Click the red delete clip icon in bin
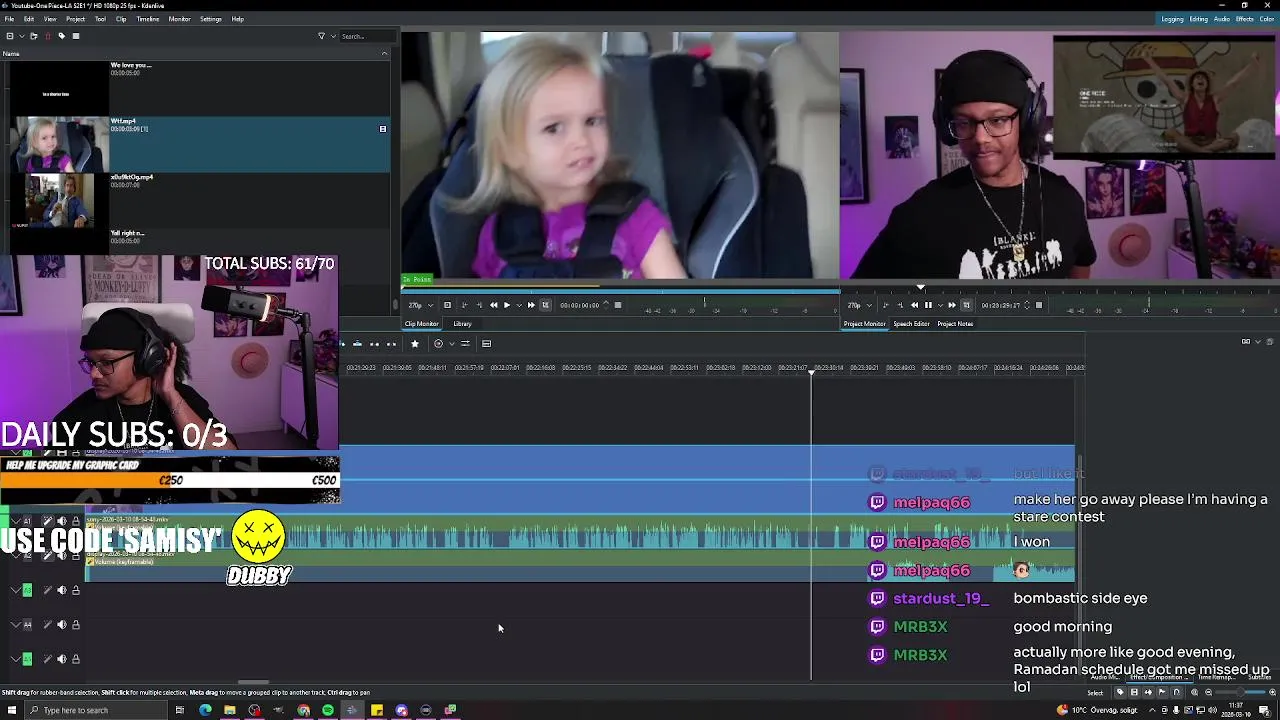Image resolution: width=1280 pixels, height=720 pixels. click(x=48, y=36)
